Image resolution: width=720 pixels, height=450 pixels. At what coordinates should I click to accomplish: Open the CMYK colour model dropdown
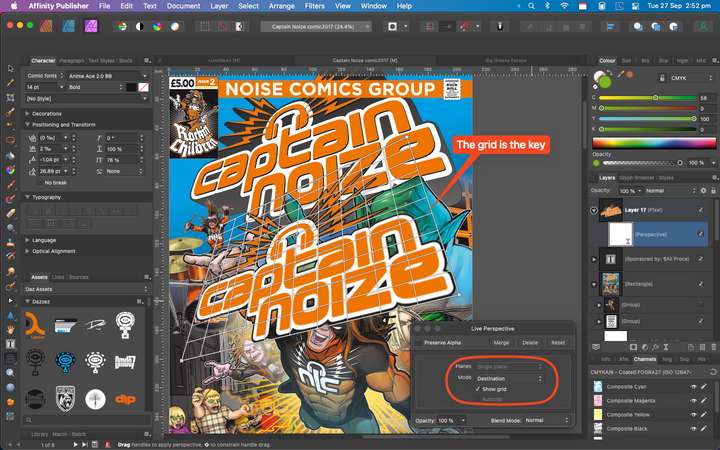tap(691, 78)
